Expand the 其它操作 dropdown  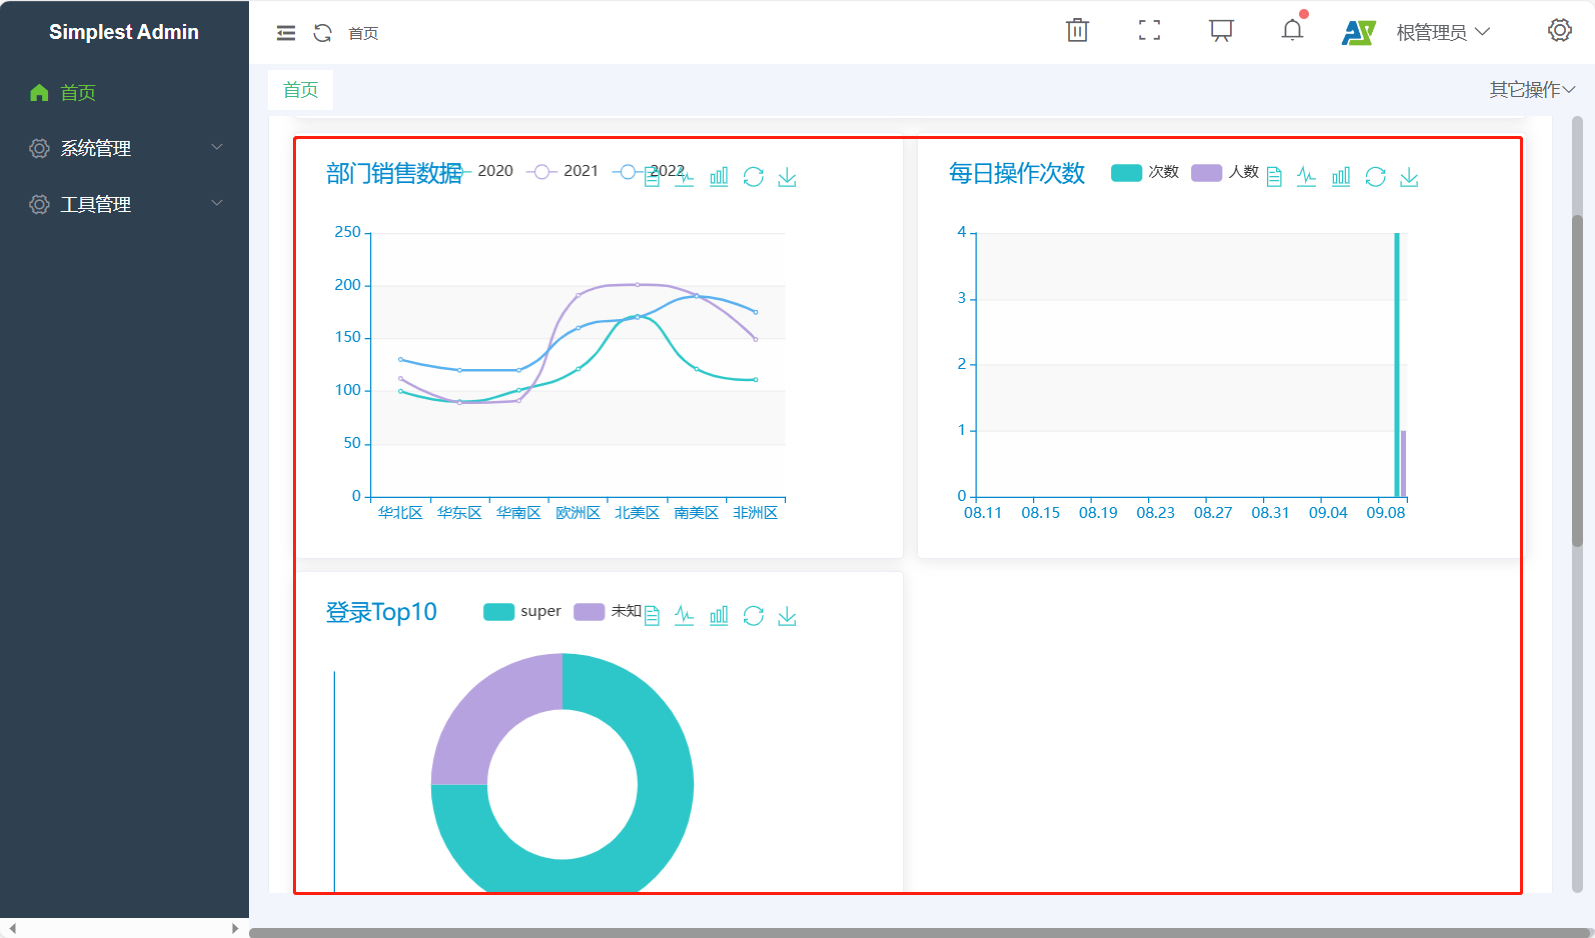click(x=1531, y=90)
